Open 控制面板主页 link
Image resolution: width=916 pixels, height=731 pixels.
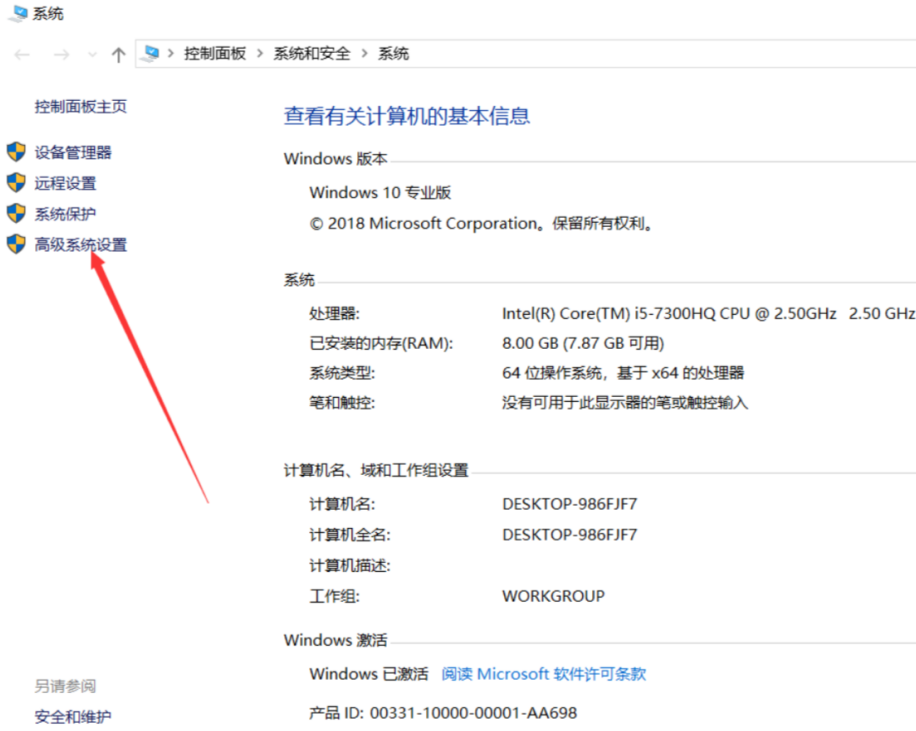click(x=81, y=106)
